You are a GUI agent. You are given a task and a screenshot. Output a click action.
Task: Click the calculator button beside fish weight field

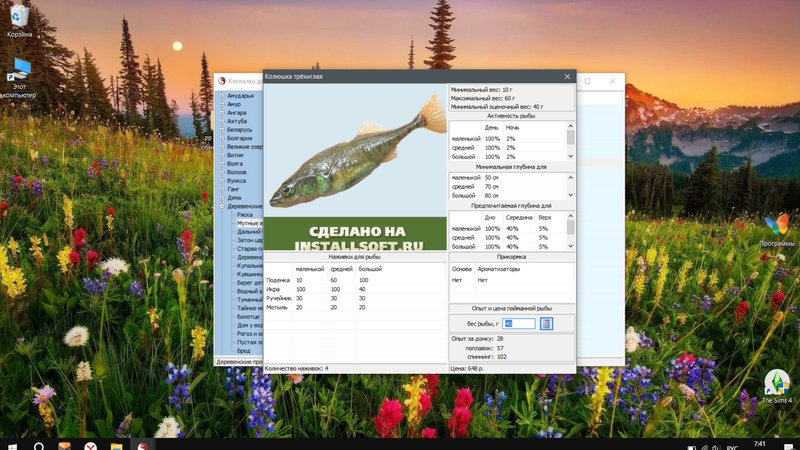click(x=546, y=323)
